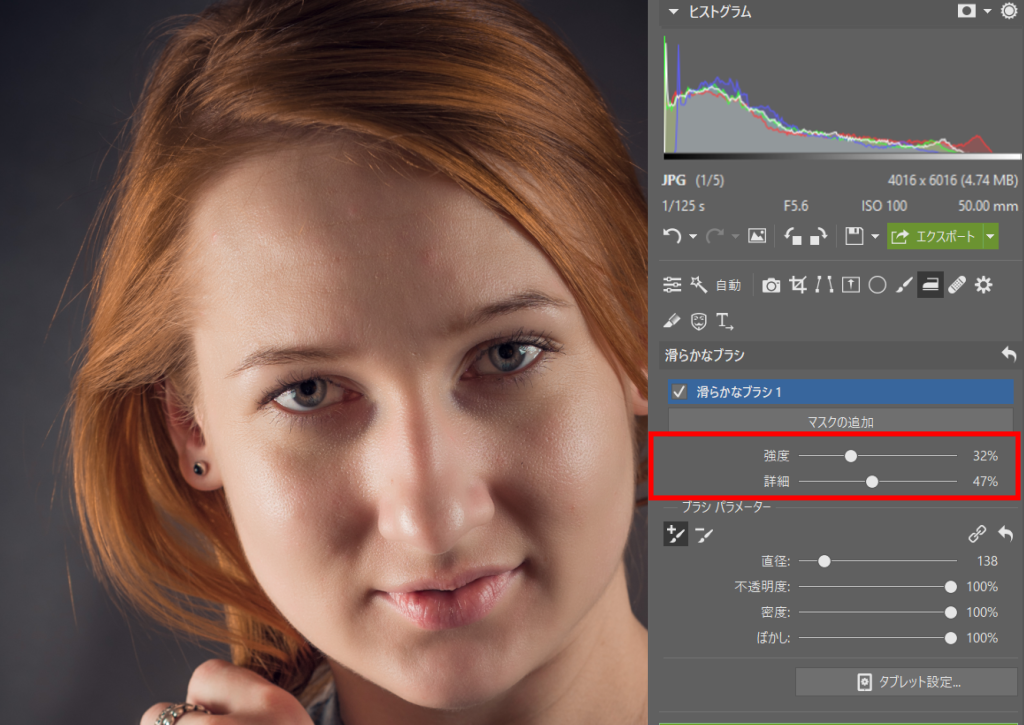Image resolution: width=1024 pixels, height=725 pixels.
Task: Click the 4016 x 6016 (4.74 MB) text
Action: click(953, 180)
